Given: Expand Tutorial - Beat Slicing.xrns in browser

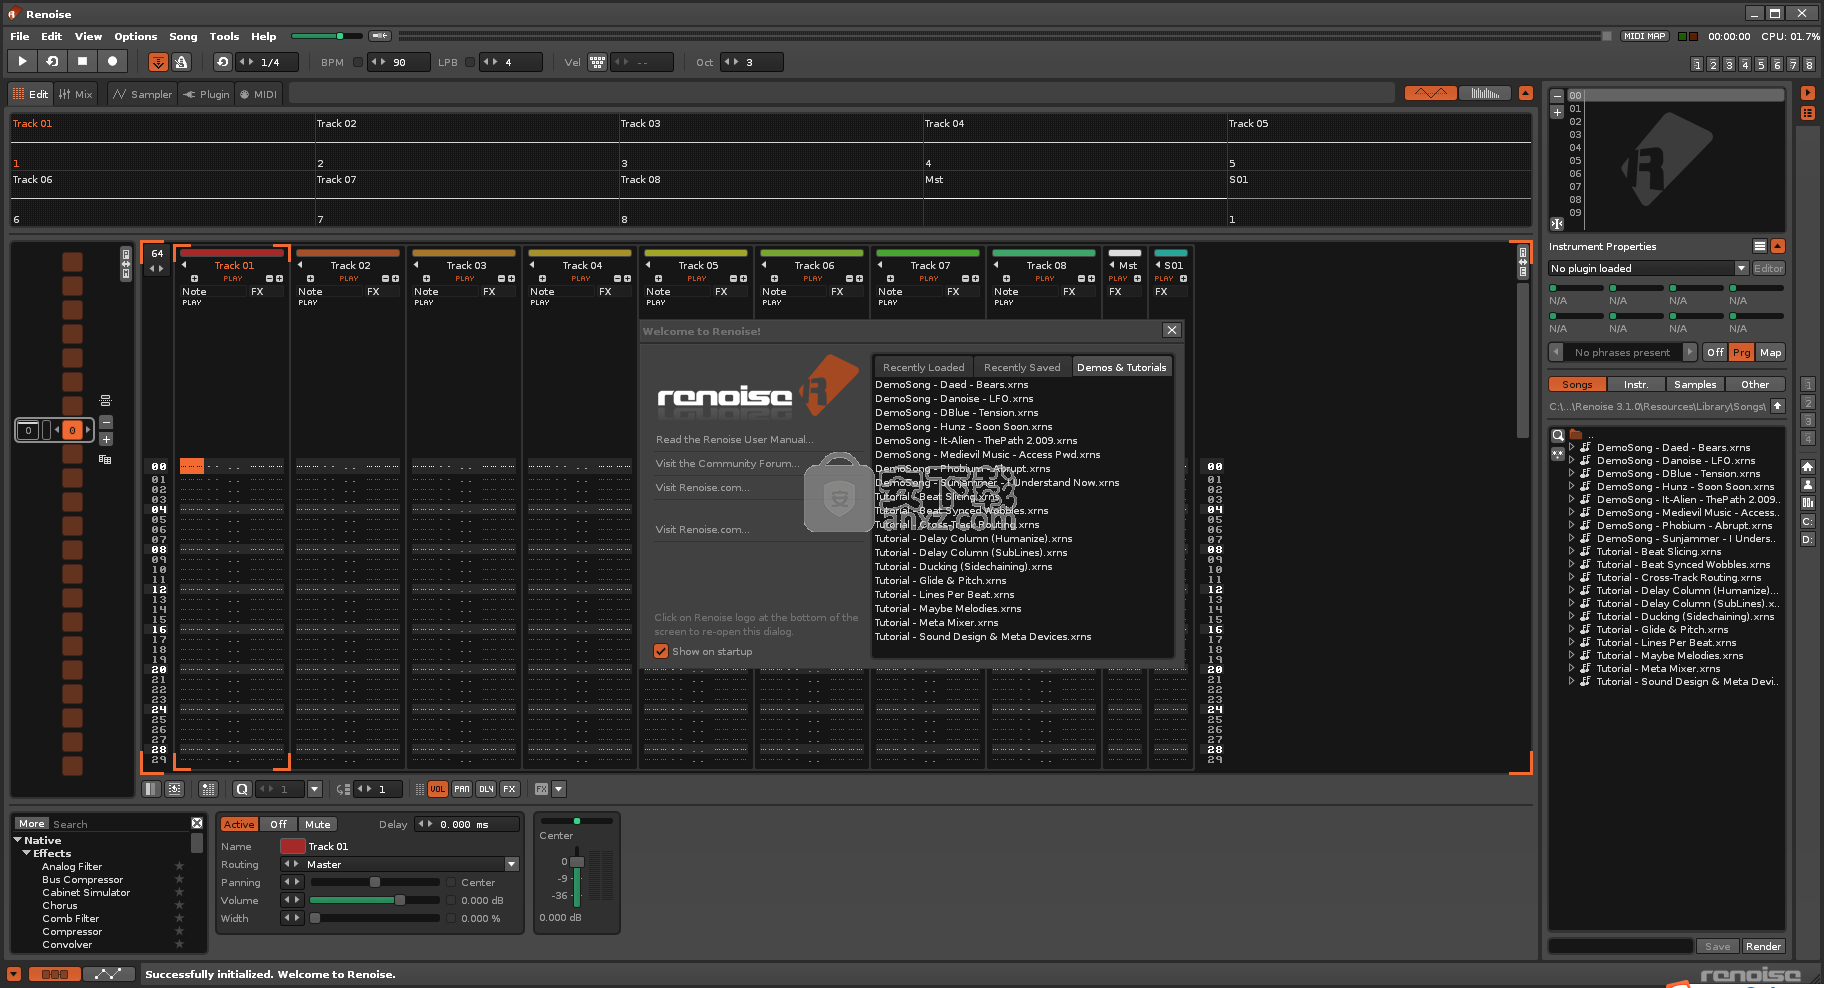Looking at the screenshot, I should pos(1571,552).
